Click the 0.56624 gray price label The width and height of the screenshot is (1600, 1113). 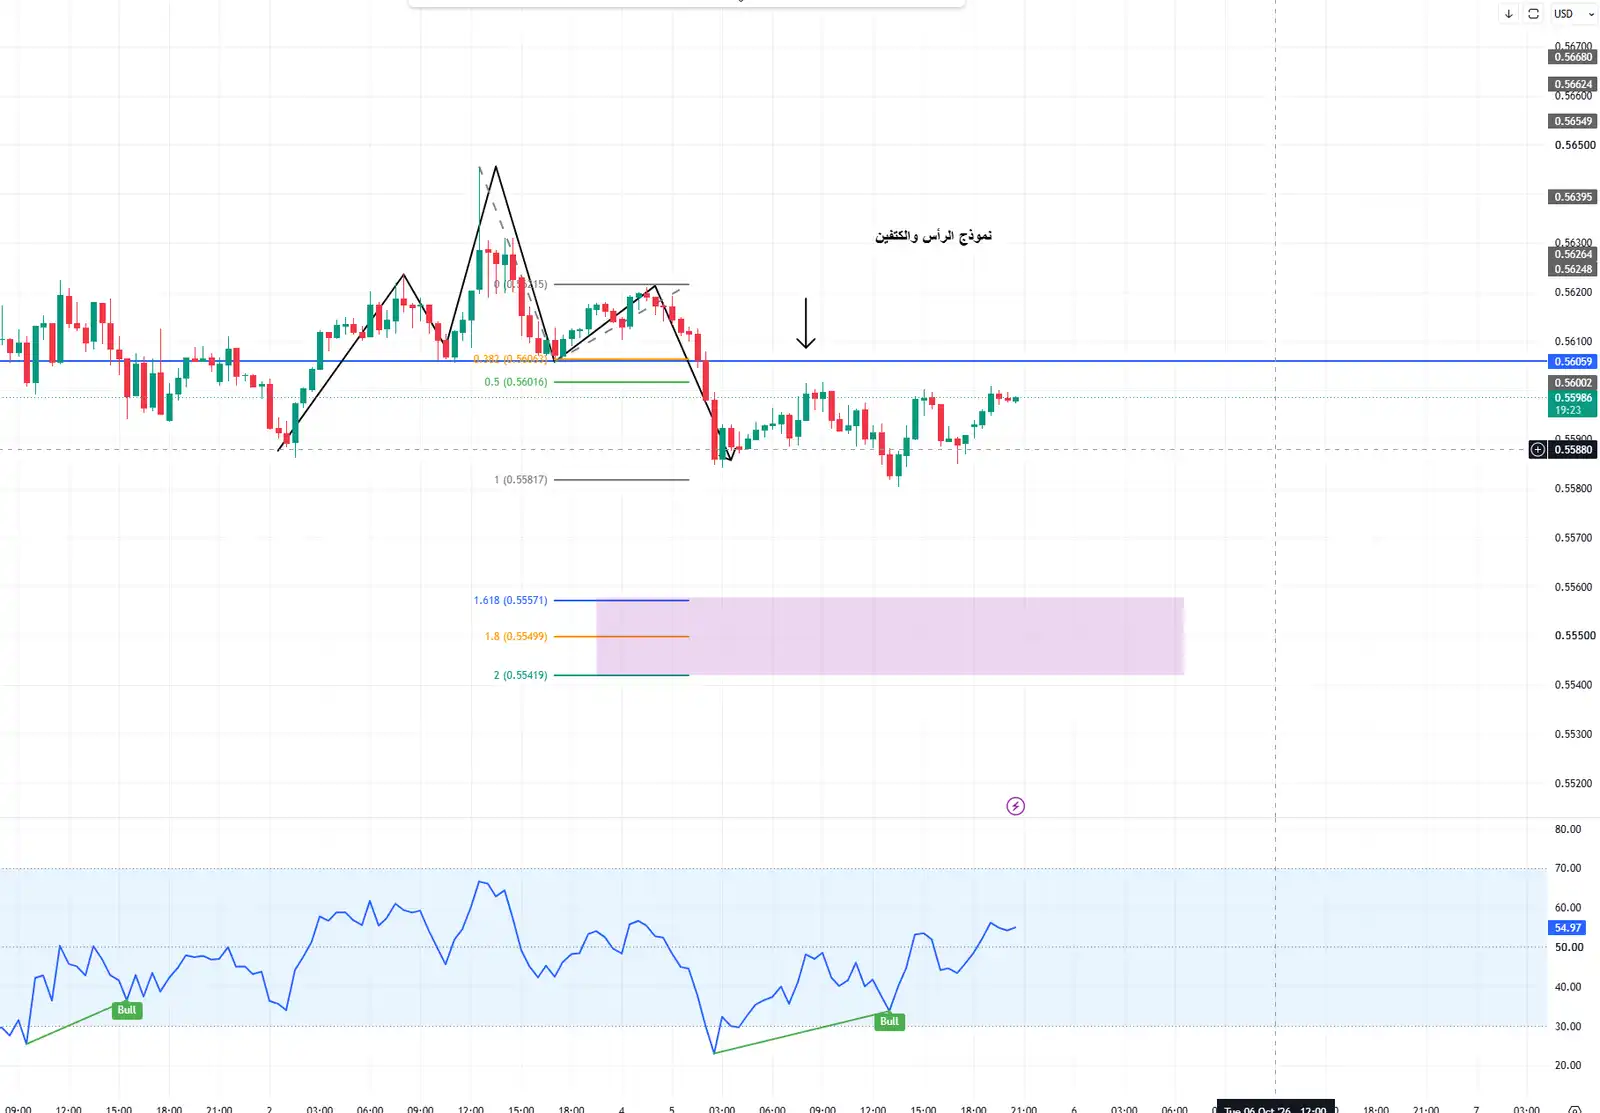click(x=1573, y=84)
